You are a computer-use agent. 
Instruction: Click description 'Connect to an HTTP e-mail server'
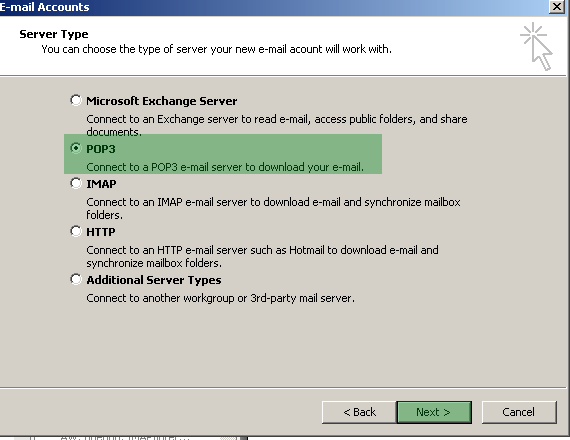[262, 256]
